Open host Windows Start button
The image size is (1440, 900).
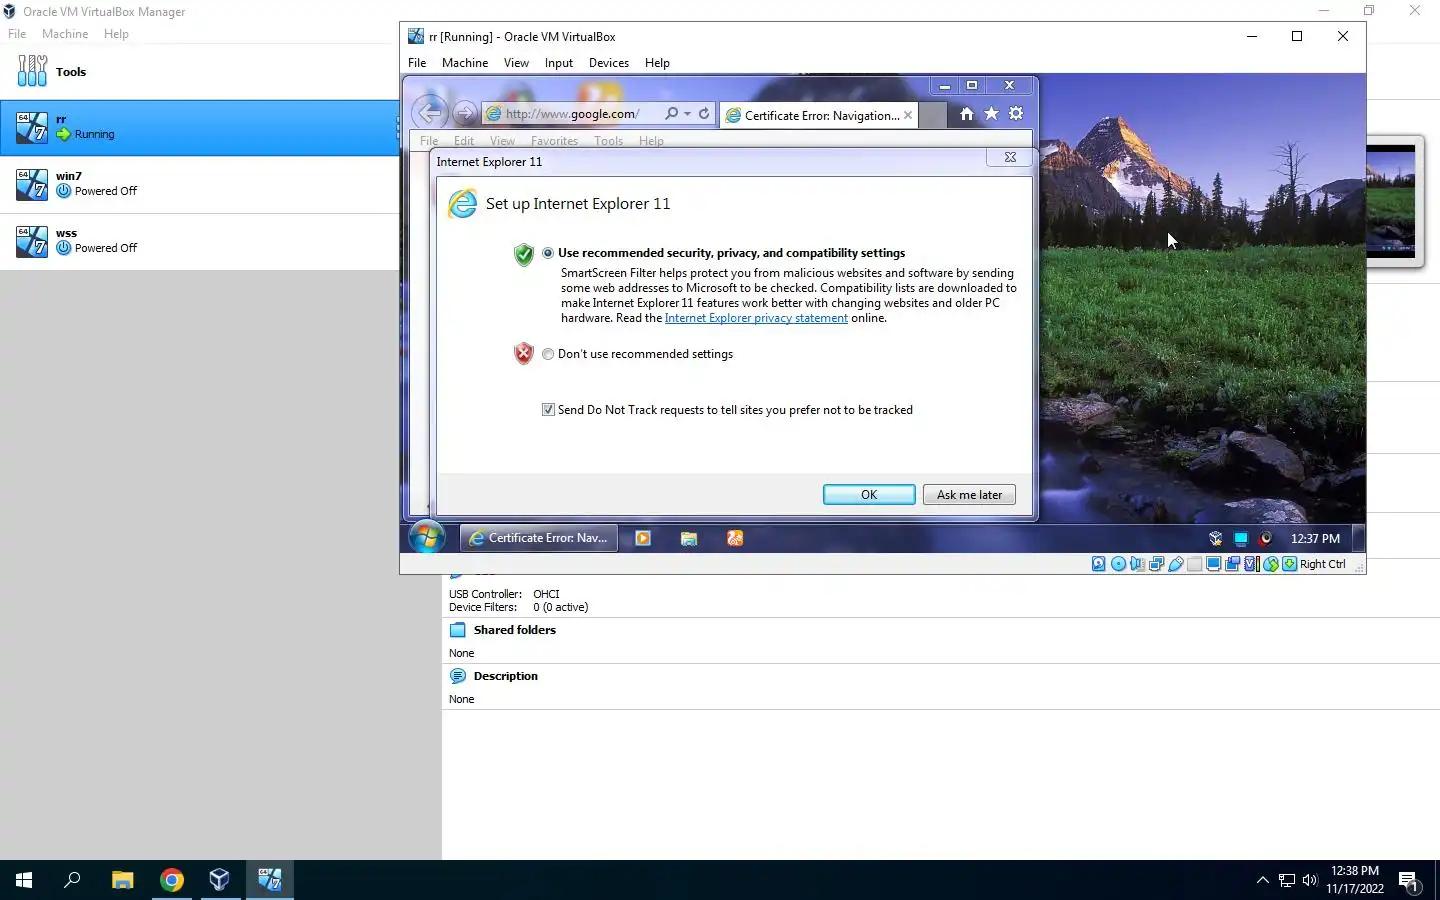pos(24,880)
